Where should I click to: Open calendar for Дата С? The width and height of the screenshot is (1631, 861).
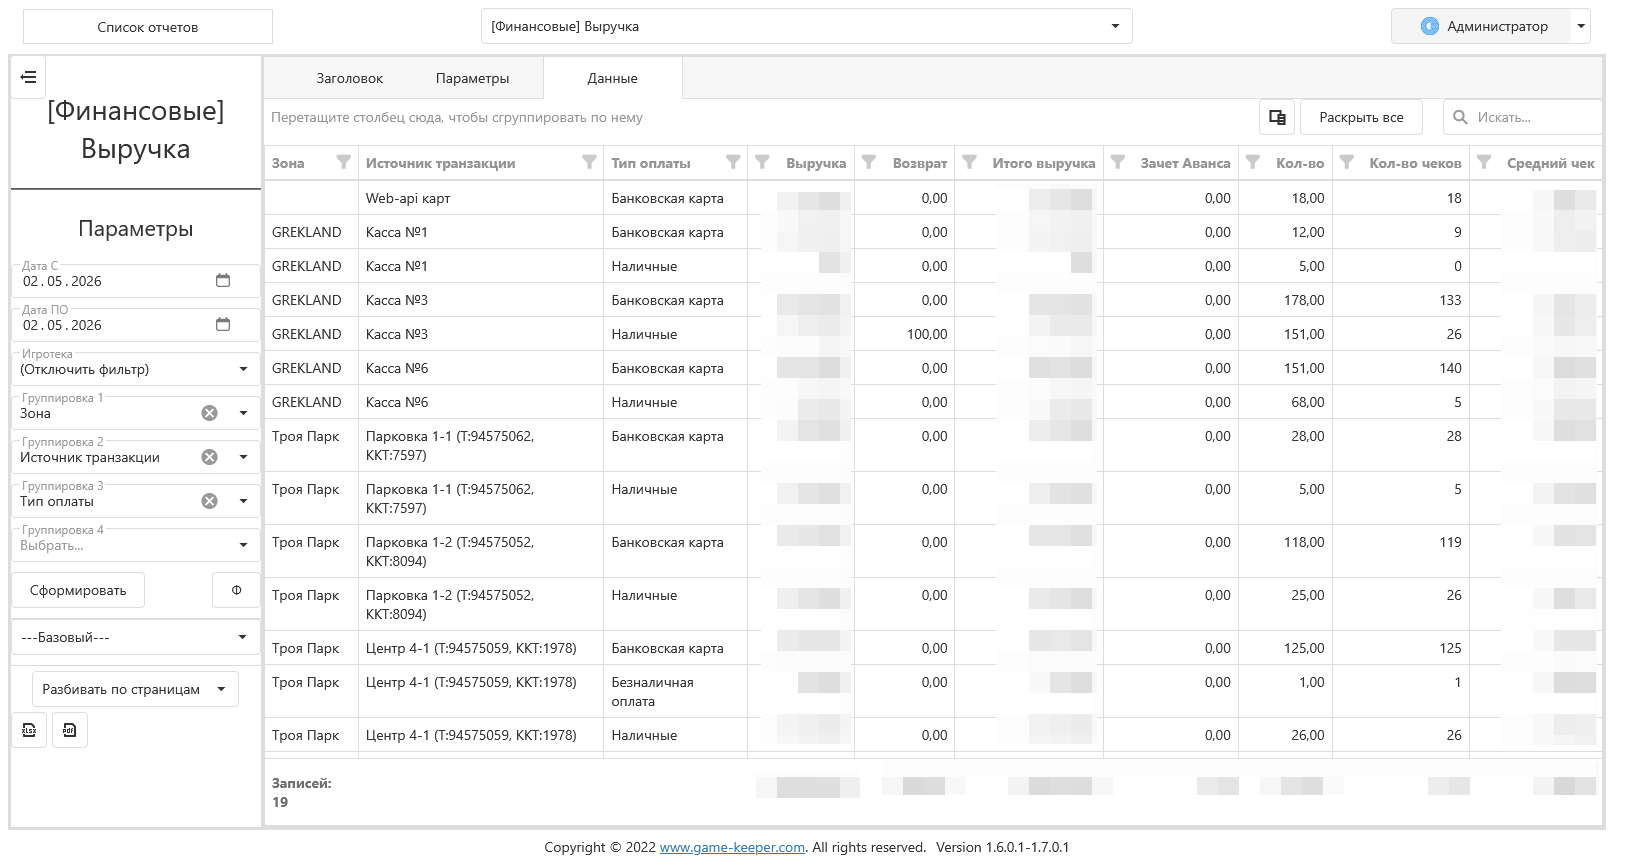223,281
